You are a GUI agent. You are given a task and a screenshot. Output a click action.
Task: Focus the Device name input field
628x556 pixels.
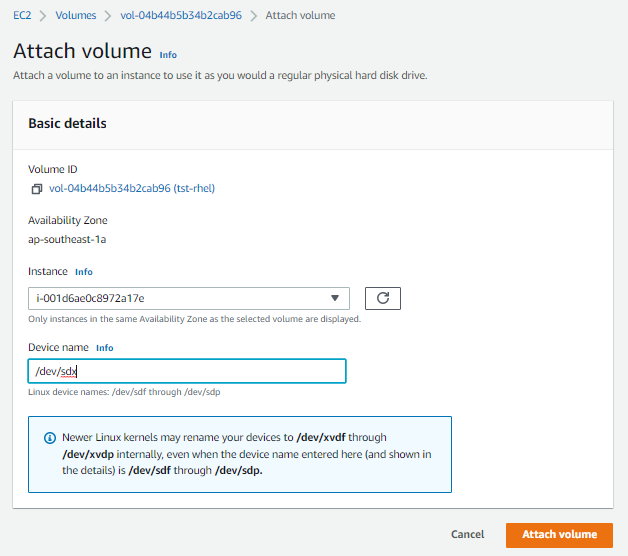187,371
